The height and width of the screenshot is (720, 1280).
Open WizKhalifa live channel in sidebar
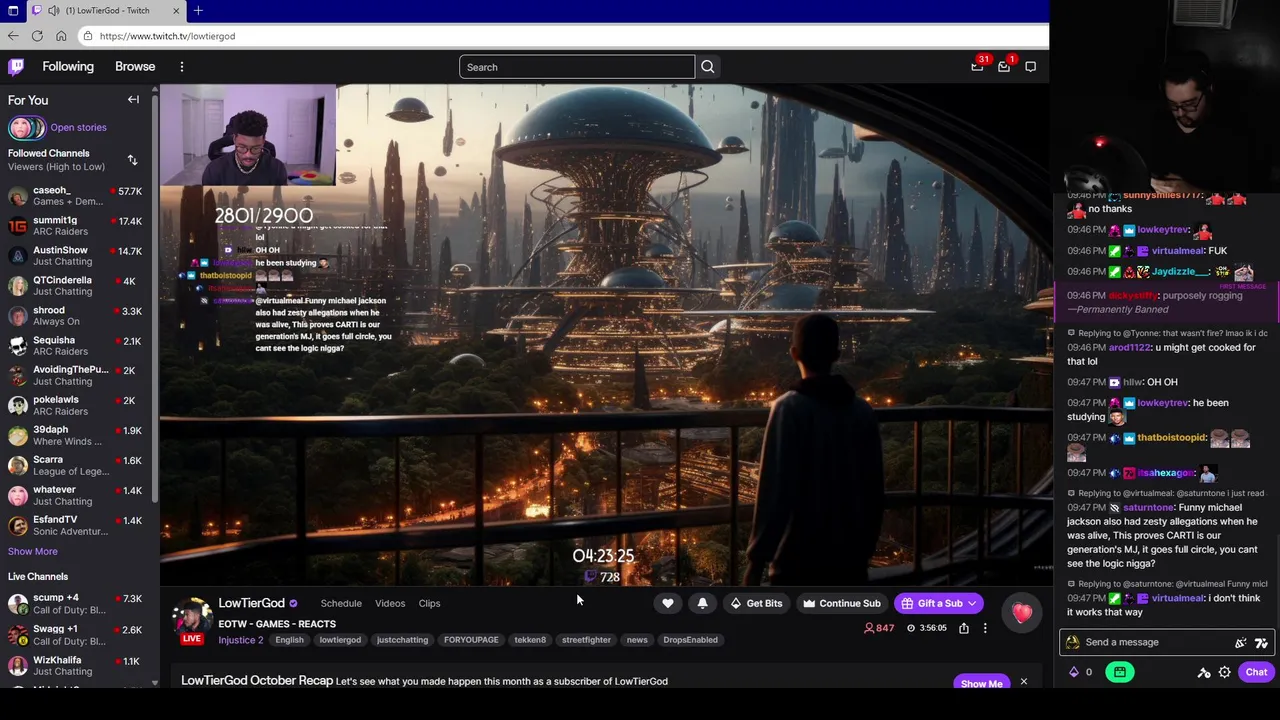(76, 665)
